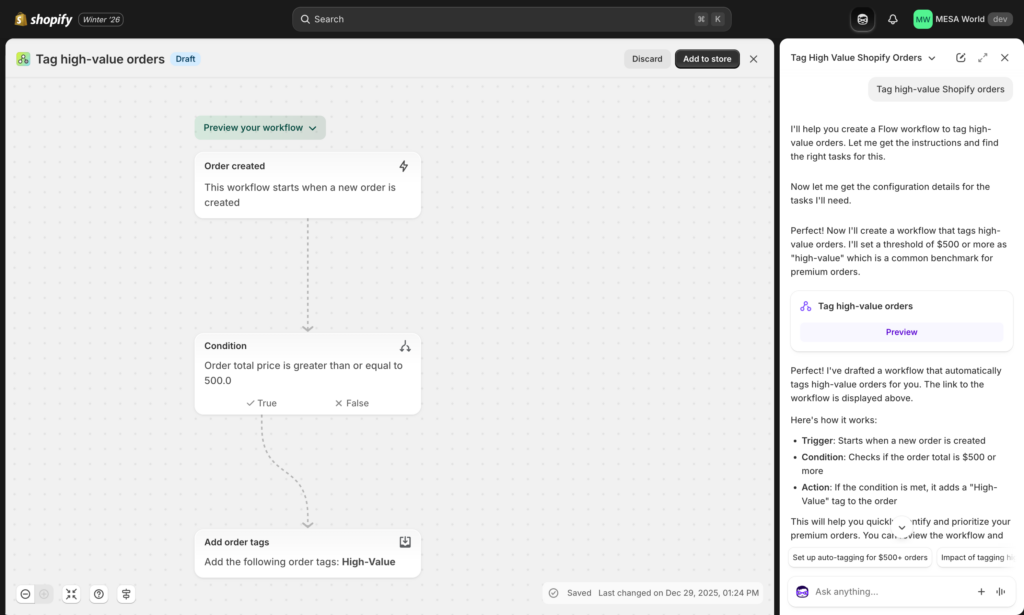The height and width of the screenshot is (615, 1024).
Task: Click the branch icon on the Condition card
Action: [404, 346]
